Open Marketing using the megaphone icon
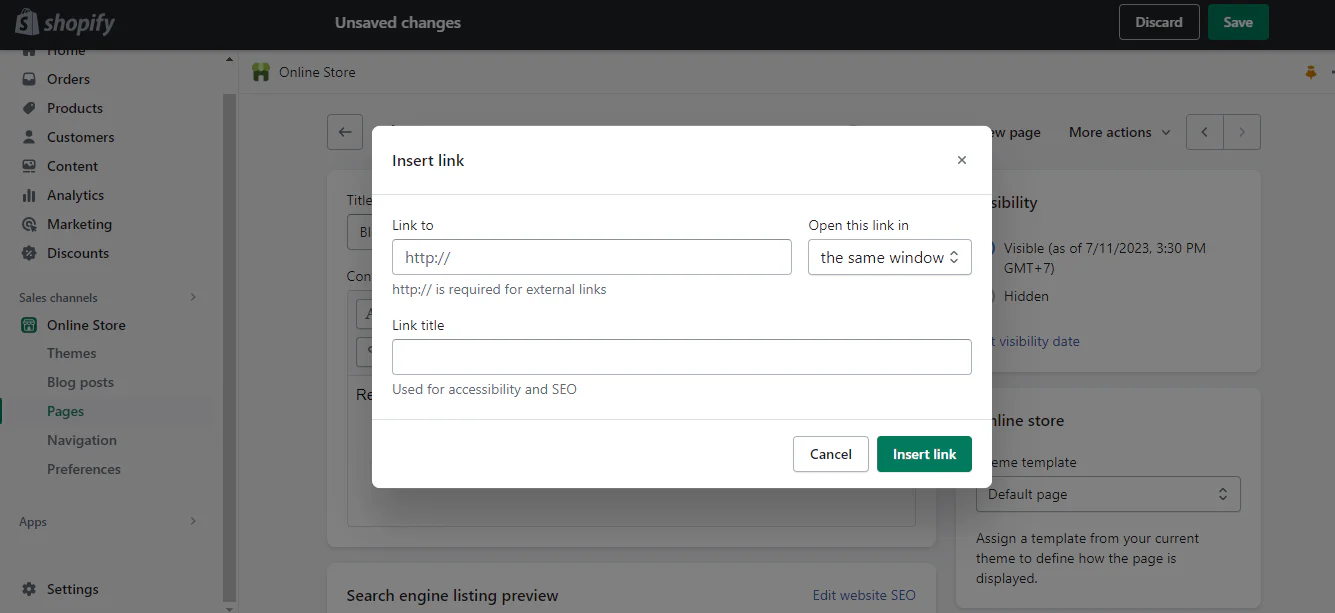Viewport: 1335px width, 613px height. tap(29, 223)
